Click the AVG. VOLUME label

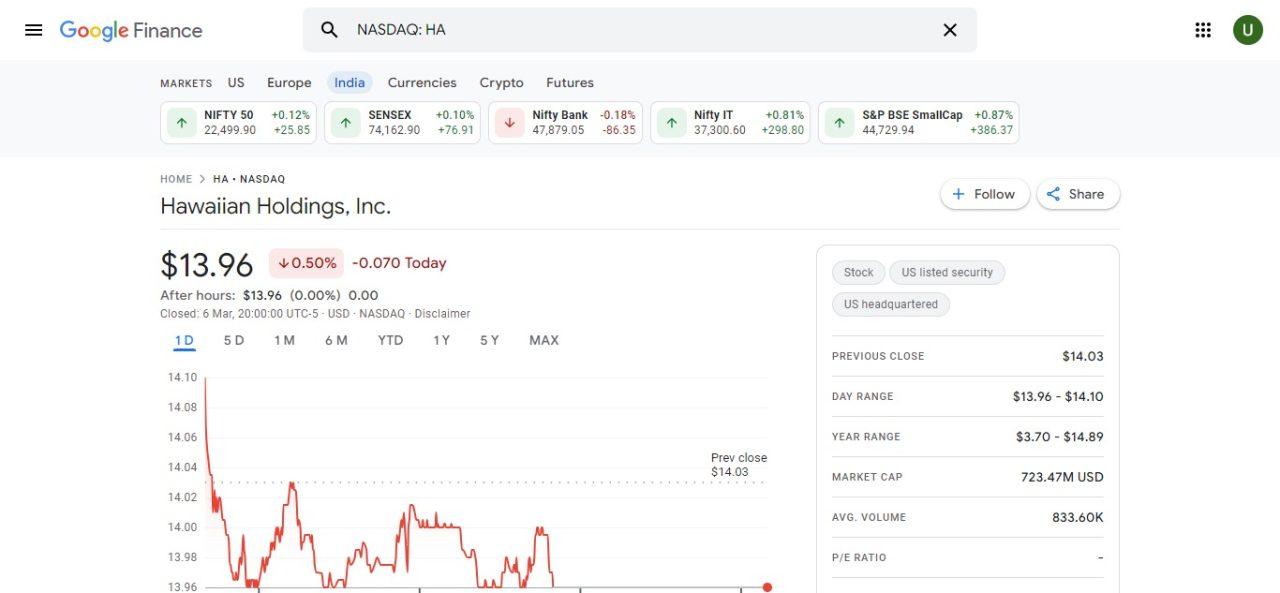point(869,517)
